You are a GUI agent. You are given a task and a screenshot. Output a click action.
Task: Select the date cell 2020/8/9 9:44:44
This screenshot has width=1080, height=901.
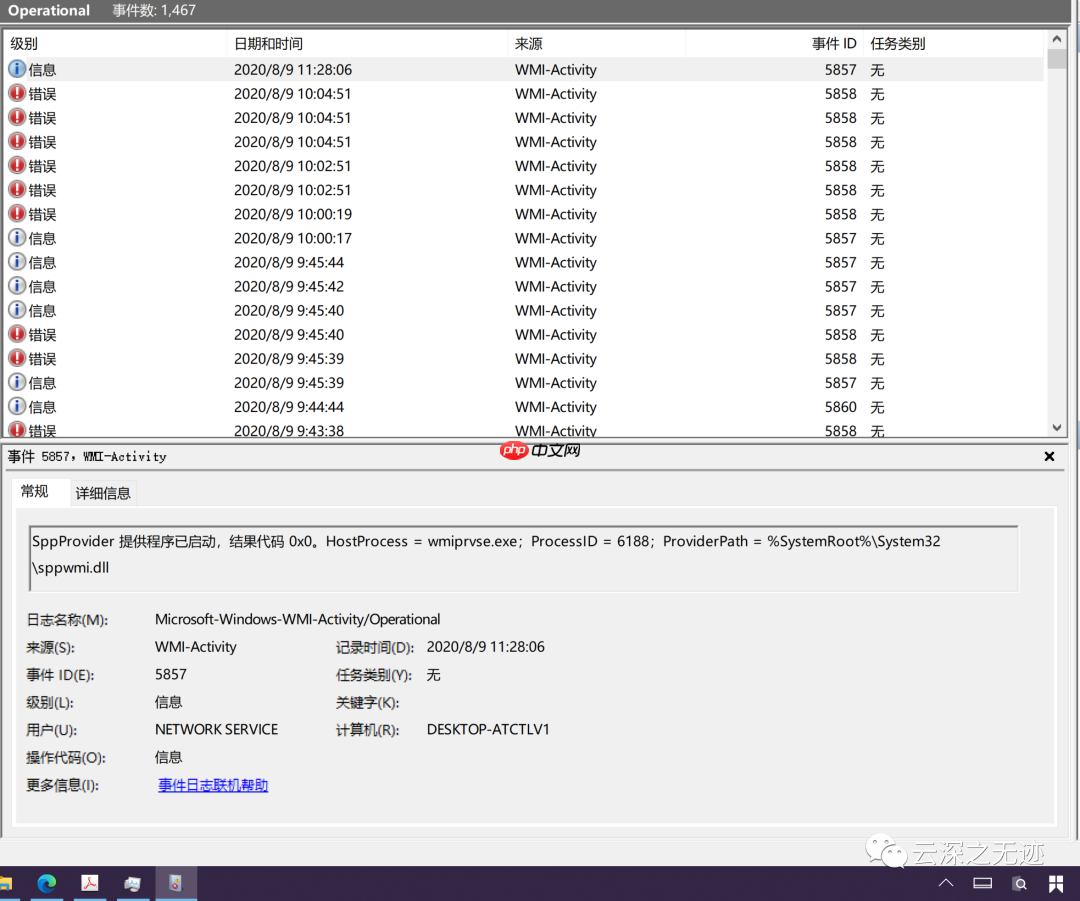coord(289,407)
